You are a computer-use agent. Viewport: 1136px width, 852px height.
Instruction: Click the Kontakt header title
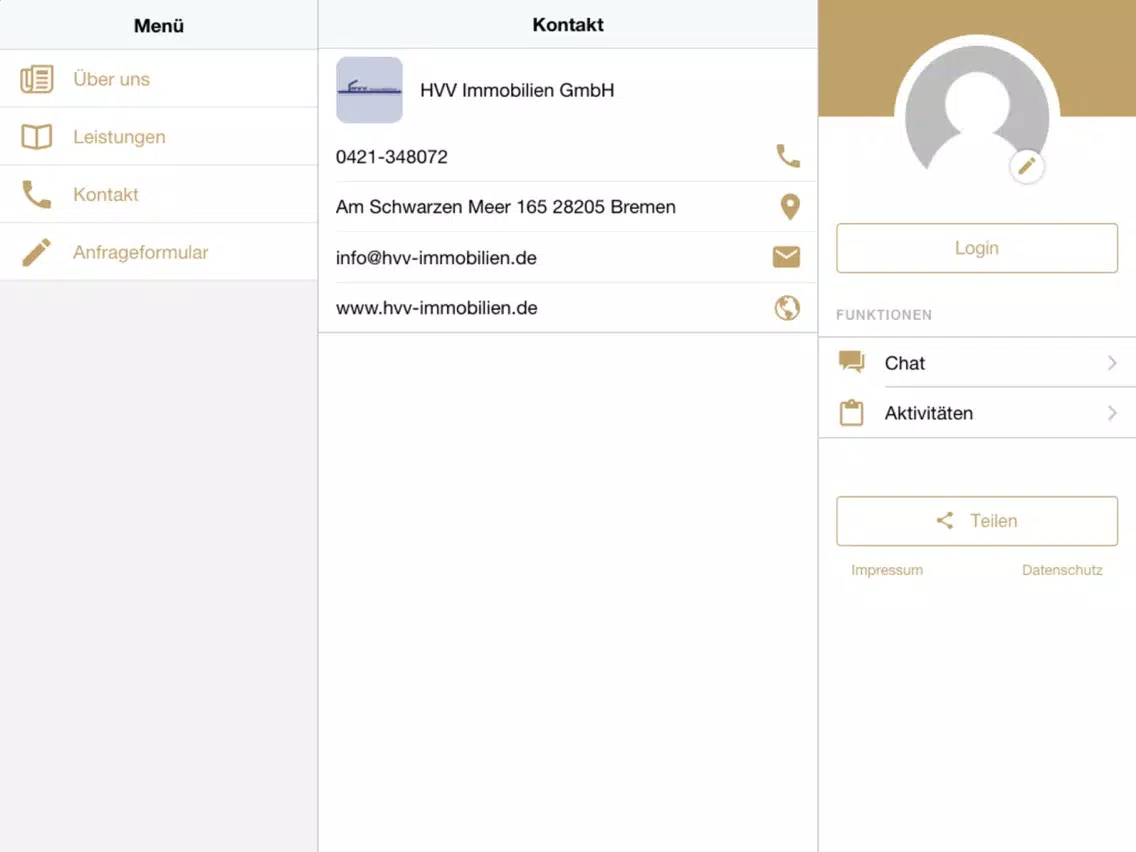click(568, 25)
